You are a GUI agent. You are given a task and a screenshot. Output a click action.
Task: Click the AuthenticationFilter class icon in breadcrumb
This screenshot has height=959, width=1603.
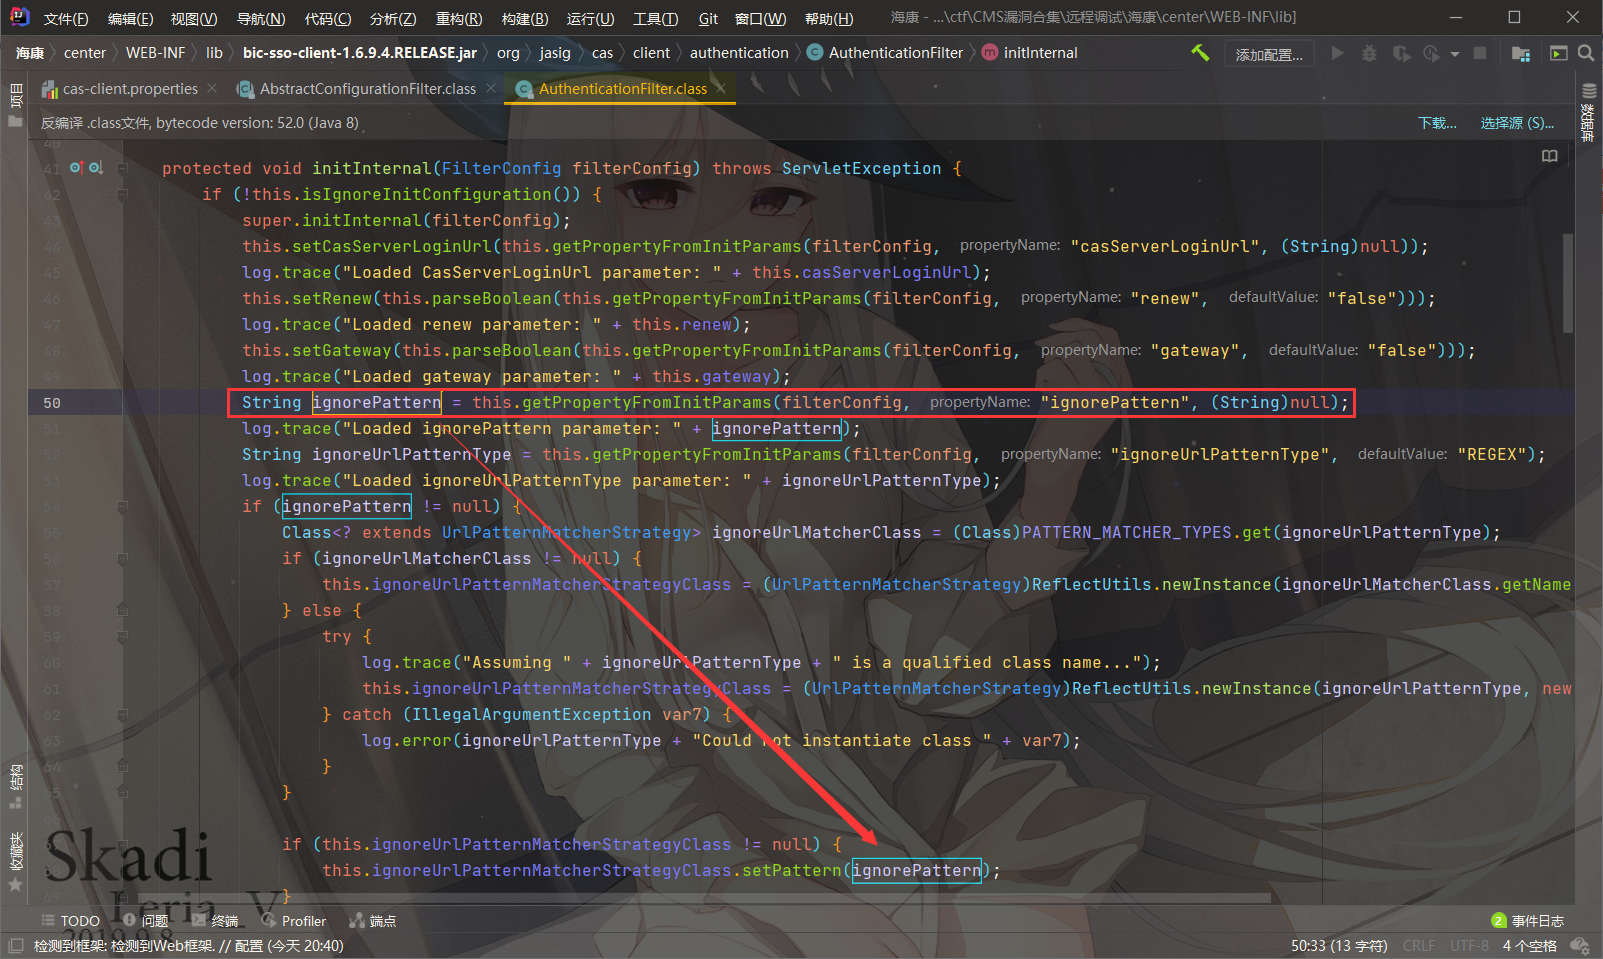[815, 53]
